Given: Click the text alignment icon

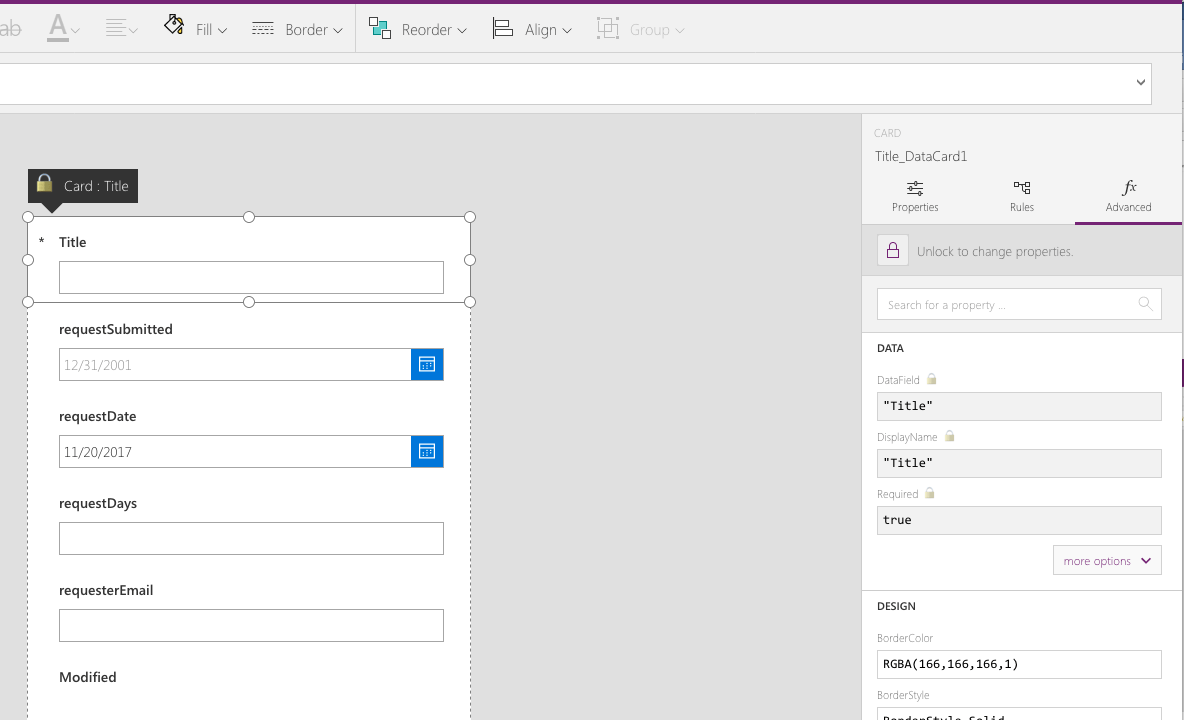Looking at the screenshot, I should [115, 28].
